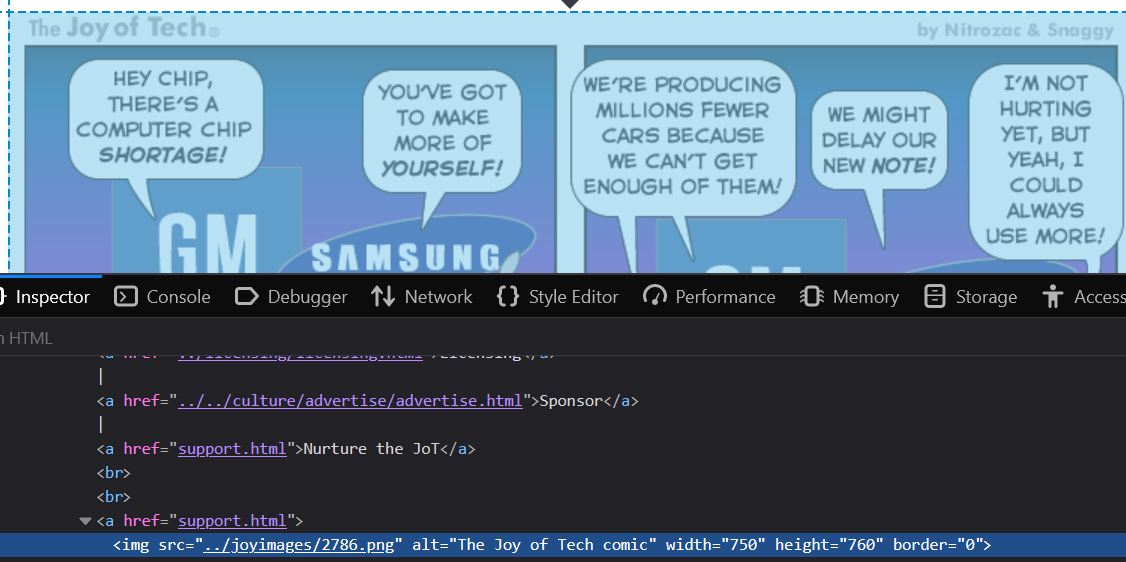Click the Joy of Tech comic image

pos(567,144)
